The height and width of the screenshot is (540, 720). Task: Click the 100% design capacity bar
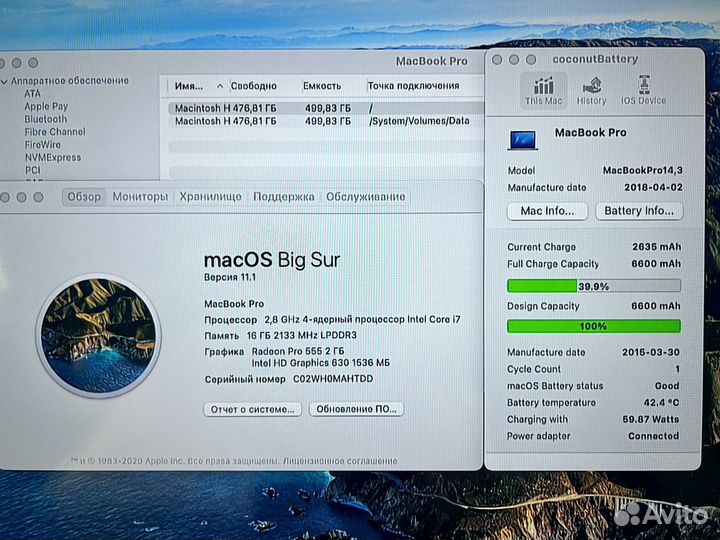click(594, 326)
